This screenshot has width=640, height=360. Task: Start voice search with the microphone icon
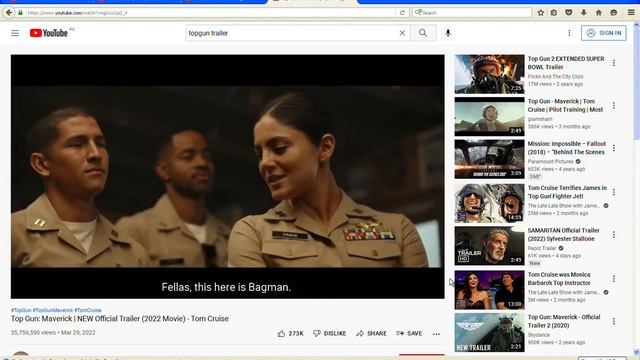448,33
